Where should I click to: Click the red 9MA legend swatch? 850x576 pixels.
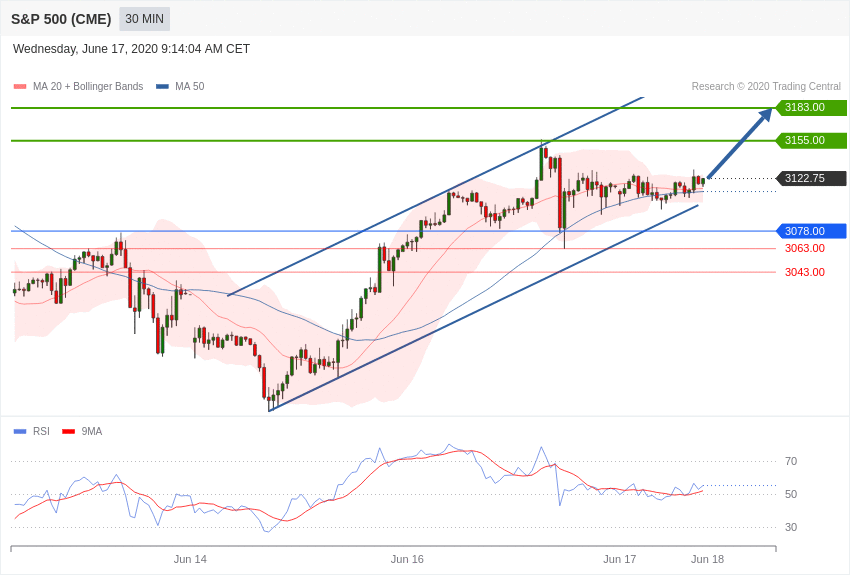pyautogui.click(x=69, y=431)
